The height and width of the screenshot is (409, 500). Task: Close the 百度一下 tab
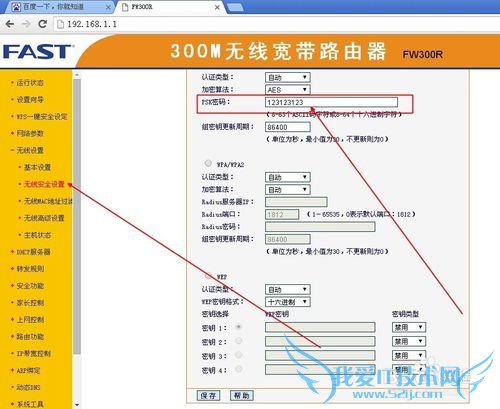tap(108, 7)
